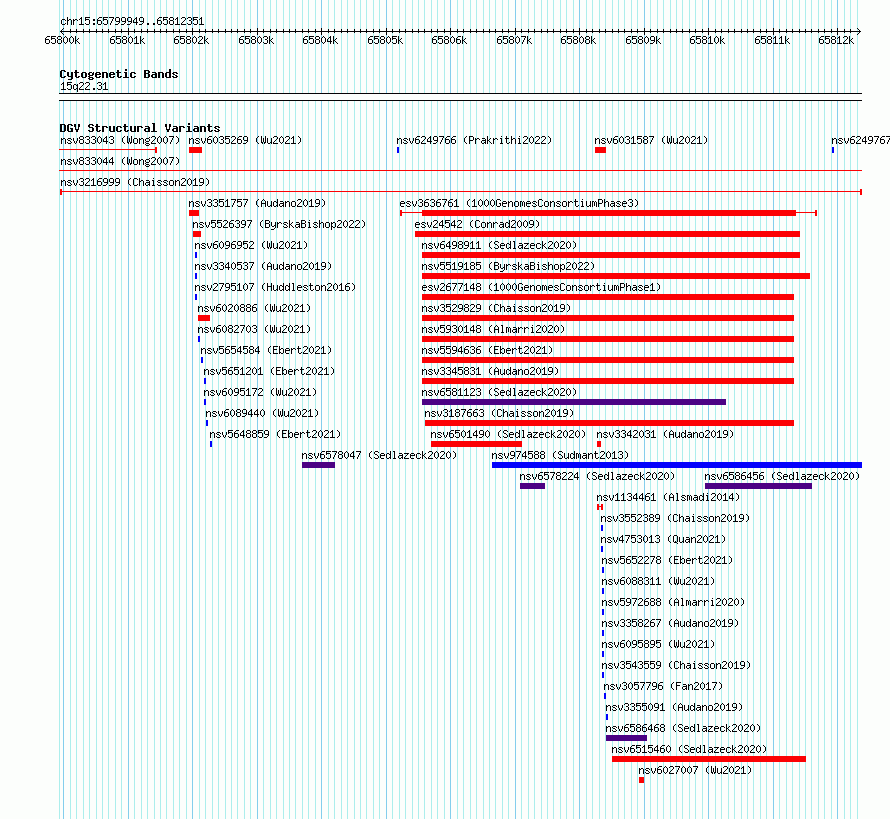Click the 65803k ruler tick label
This screenshot has height=819, width=890.
[256, 40]
